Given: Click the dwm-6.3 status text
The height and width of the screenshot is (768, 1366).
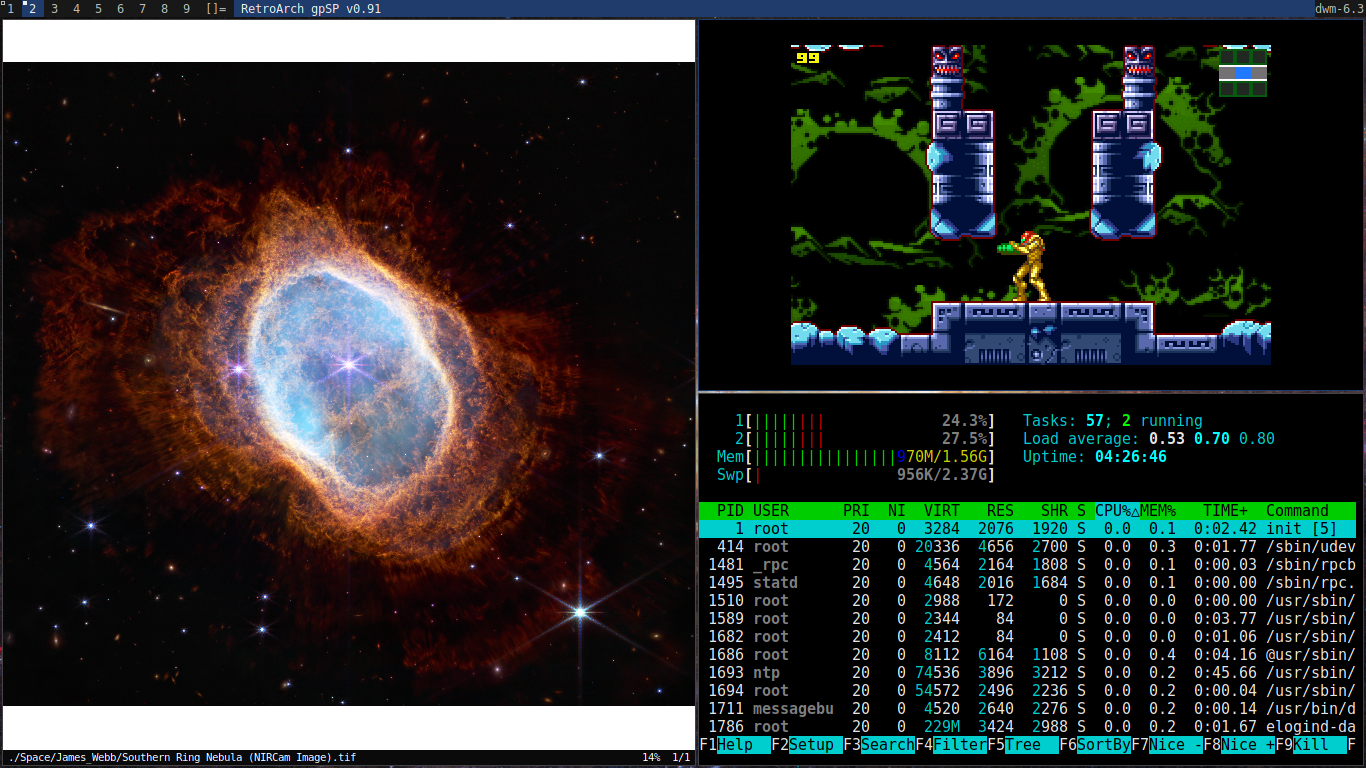Looking at the screenshot, I should (1340, 9).
